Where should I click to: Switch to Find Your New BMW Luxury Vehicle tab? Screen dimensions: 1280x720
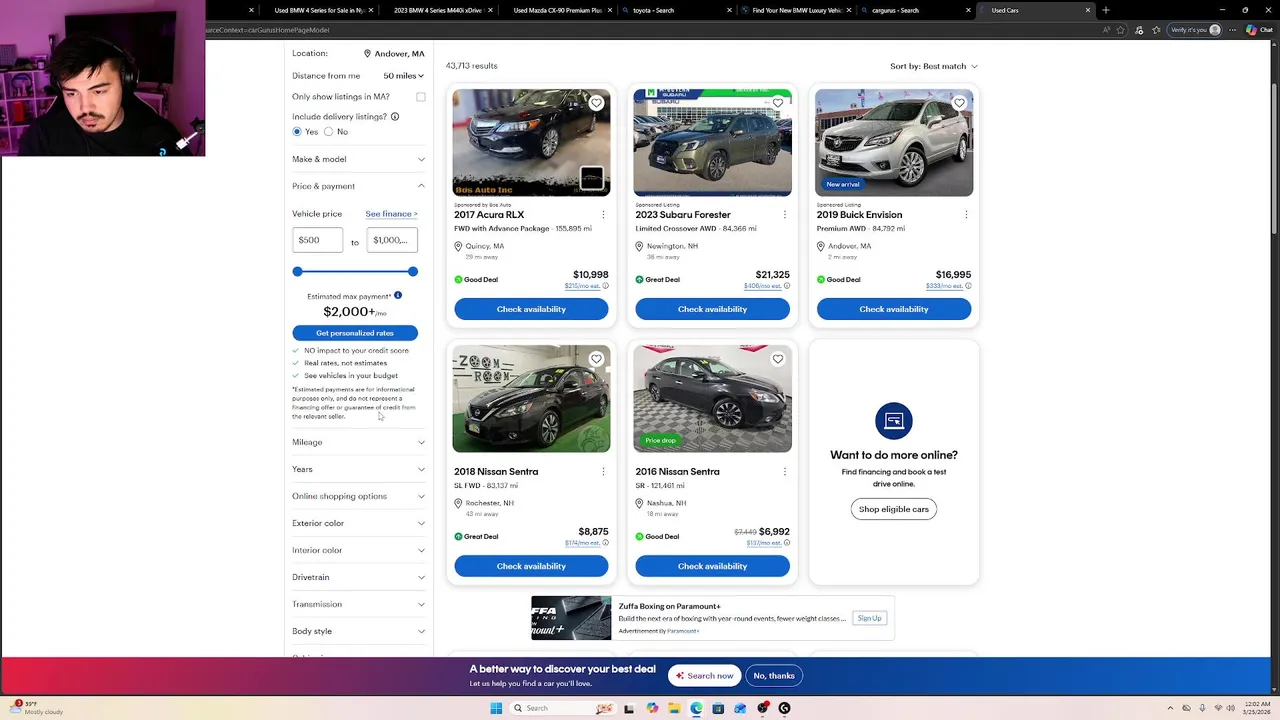(795, 10)
